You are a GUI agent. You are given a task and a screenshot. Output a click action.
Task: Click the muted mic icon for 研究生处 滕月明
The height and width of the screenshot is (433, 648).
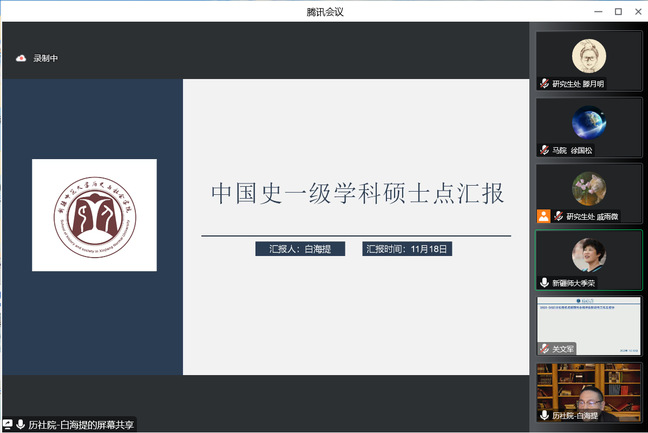[544, 84]
